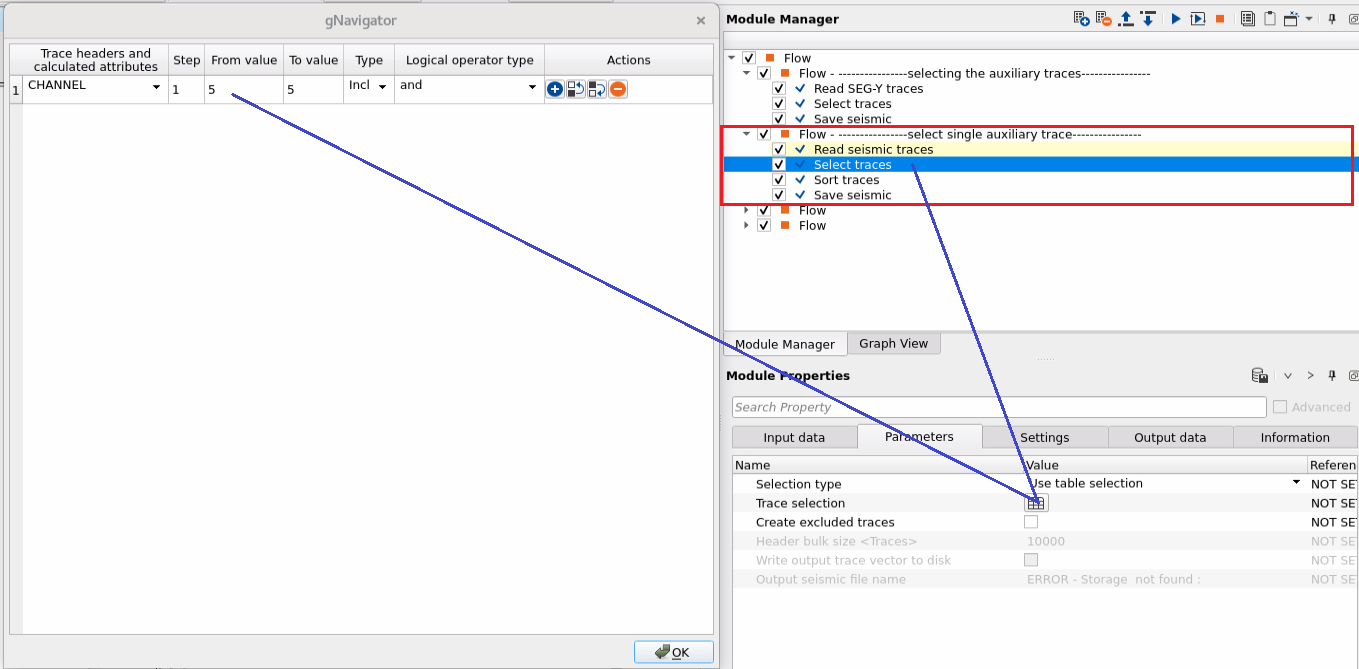Enable the Create excluded traces checkbox

point(1031,522)
